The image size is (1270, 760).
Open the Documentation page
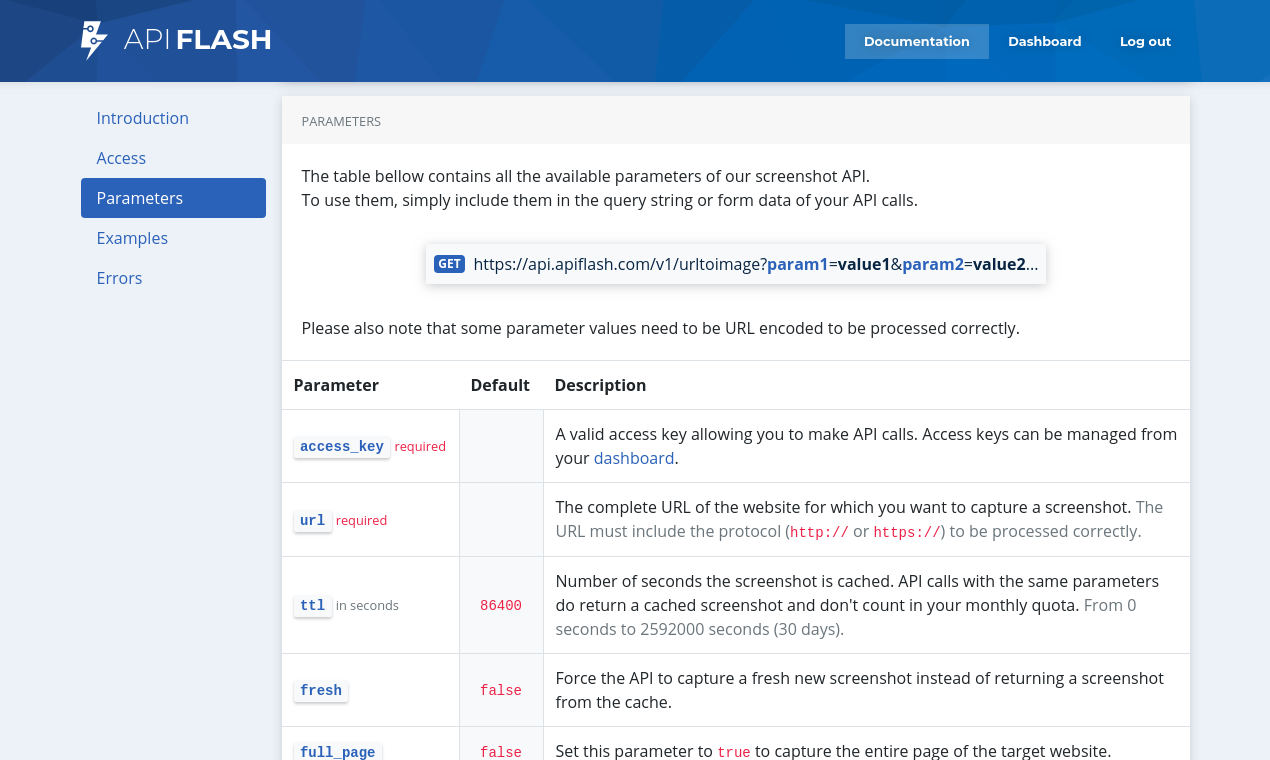click(x=916, y=41)
